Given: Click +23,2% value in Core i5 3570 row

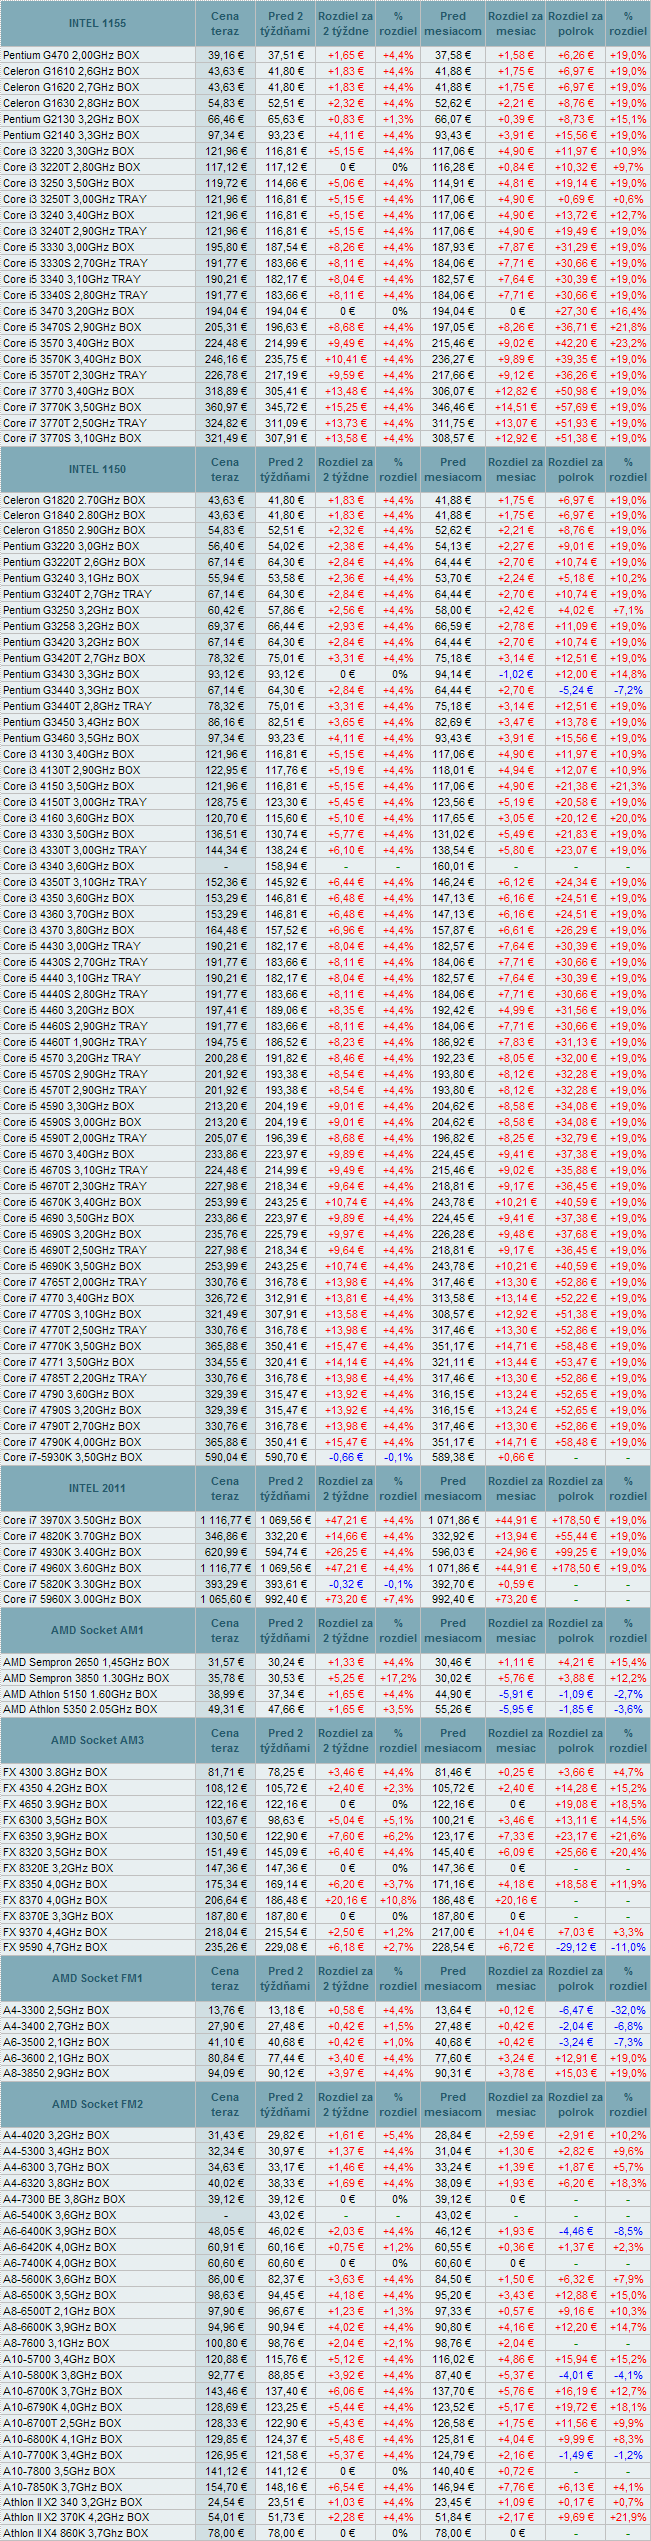Looking at the screenshot, I should tap(628, 343).
